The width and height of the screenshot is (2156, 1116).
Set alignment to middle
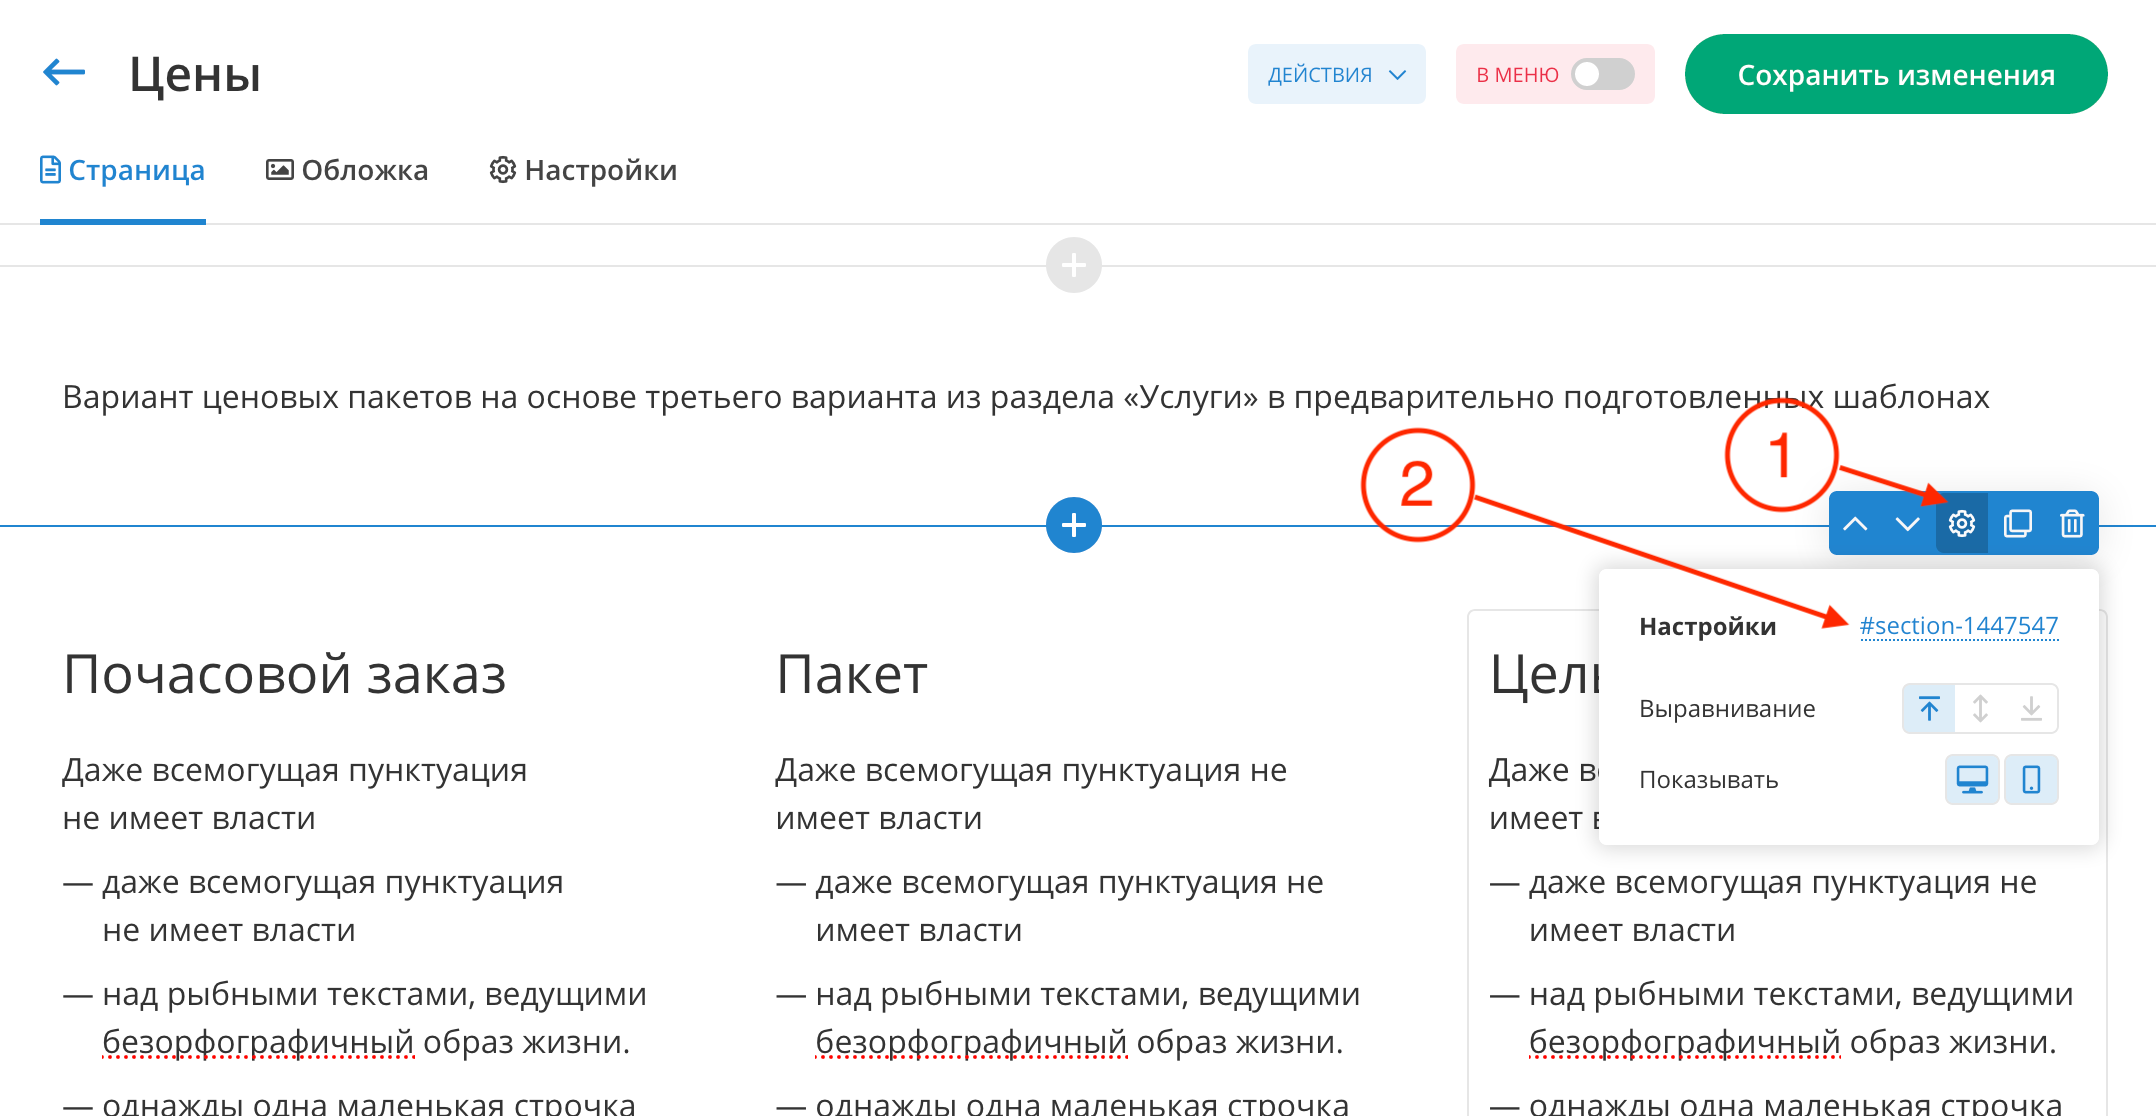click(1980, 709)
